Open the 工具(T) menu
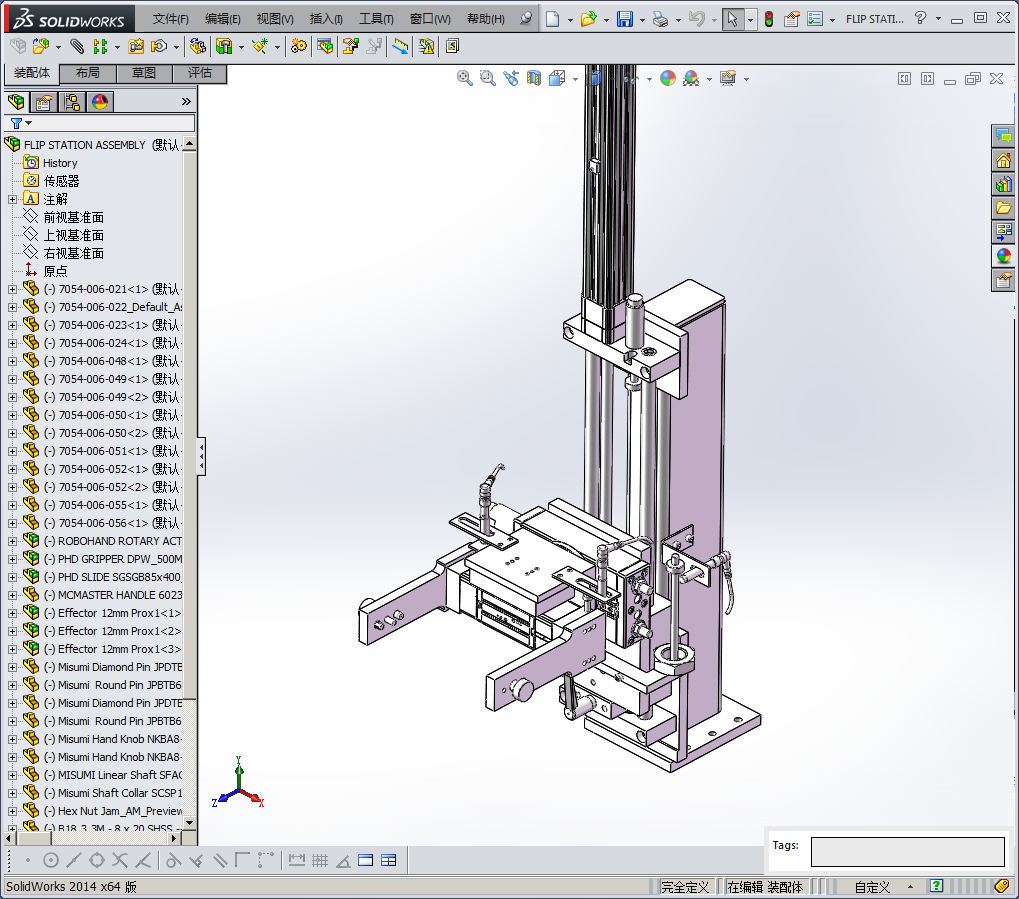The width and height of the screenshot is (1019, 899). coord(376,19)
